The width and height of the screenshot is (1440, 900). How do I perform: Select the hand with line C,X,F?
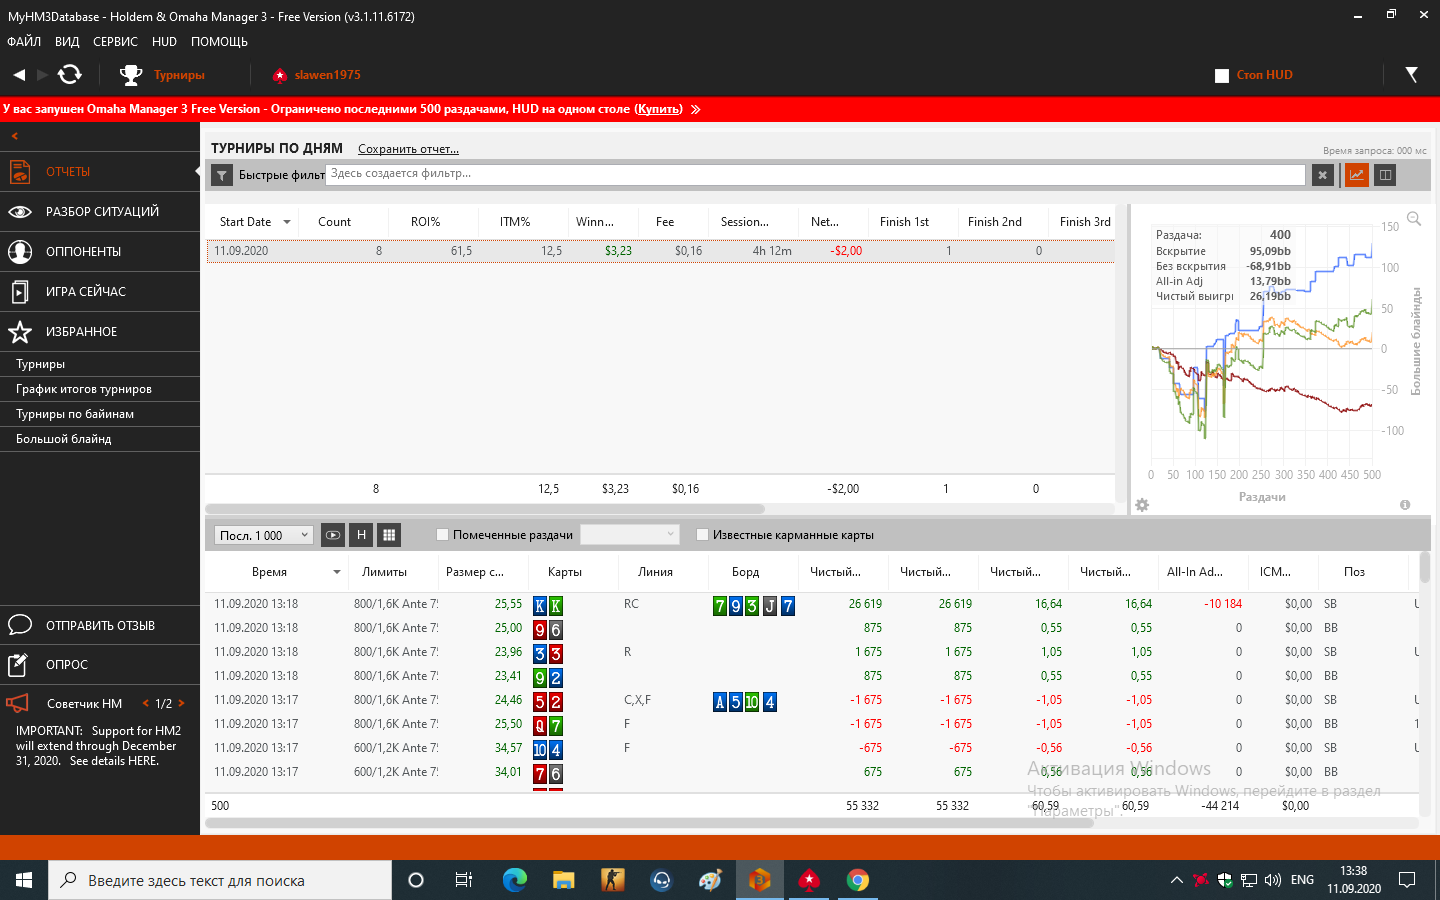810,700
